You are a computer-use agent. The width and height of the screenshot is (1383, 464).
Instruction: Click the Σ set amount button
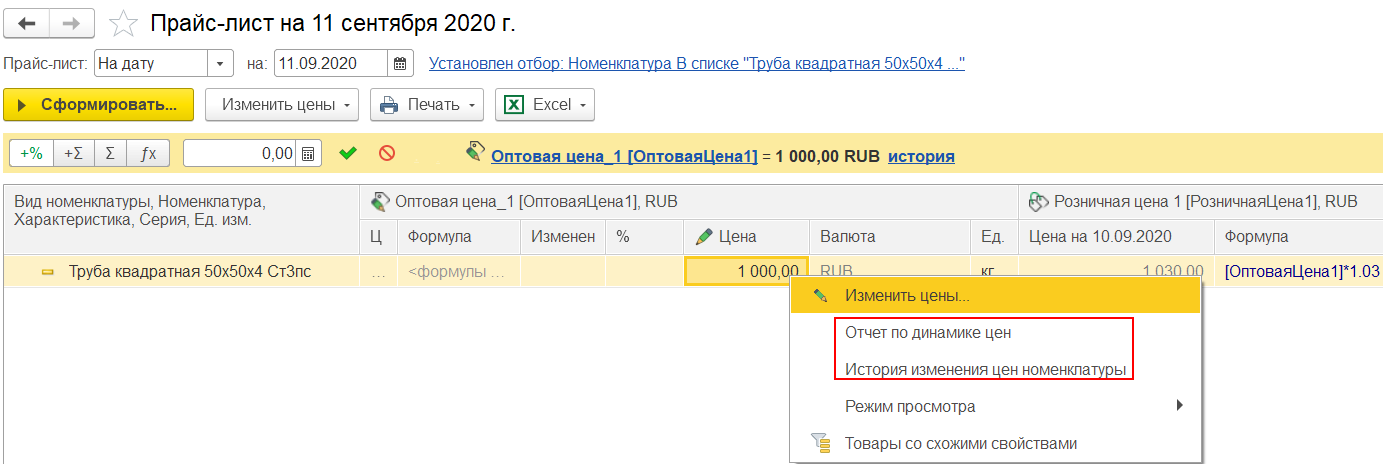(x=109, y=154)
